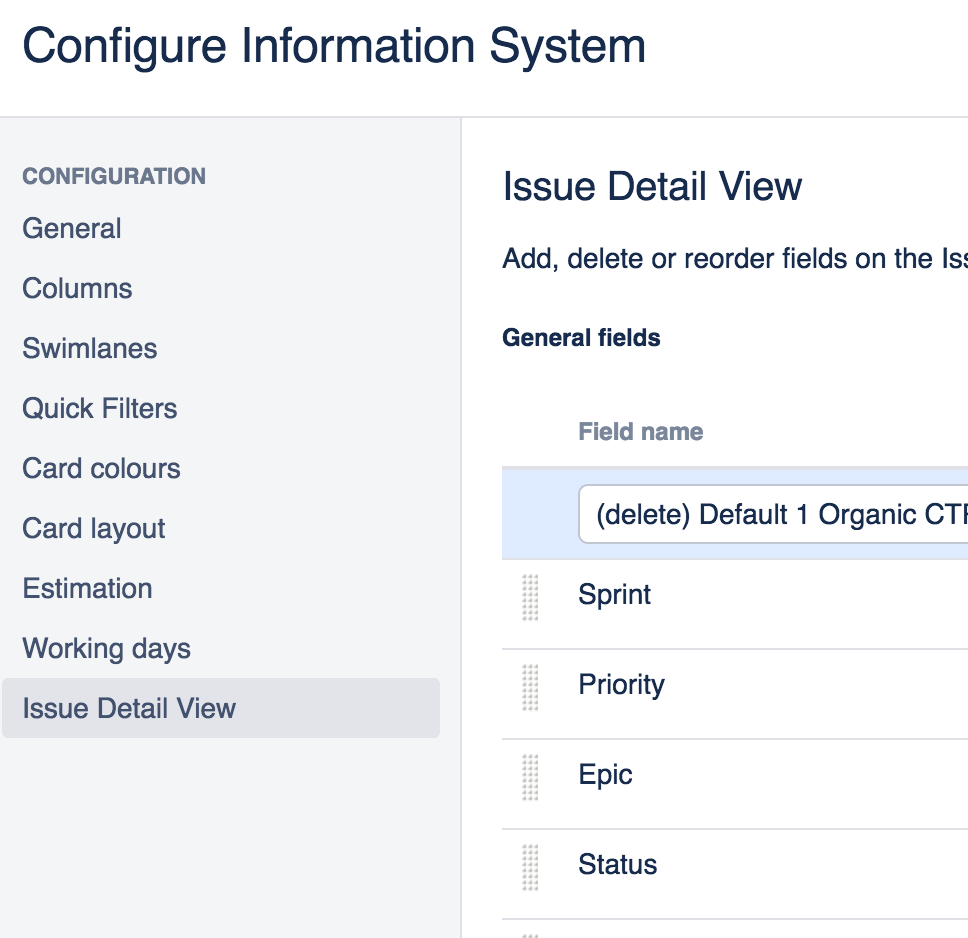Click the Configure Information System page title
This screenshot has width=968, height=938.
tap(334, 47)
